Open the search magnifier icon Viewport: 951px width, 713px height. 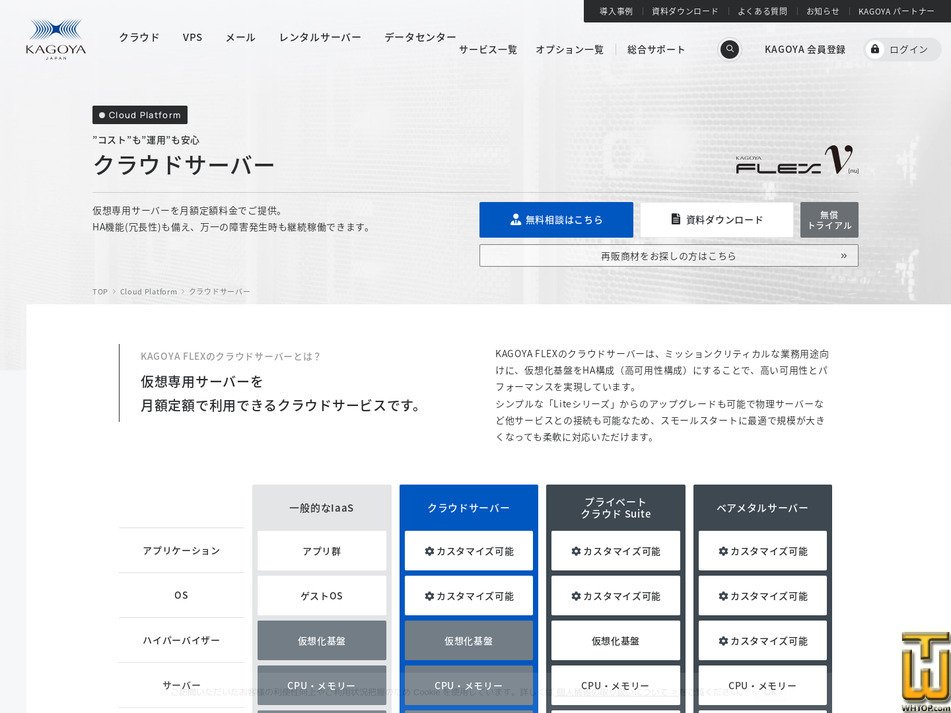(x=729, y=49)
